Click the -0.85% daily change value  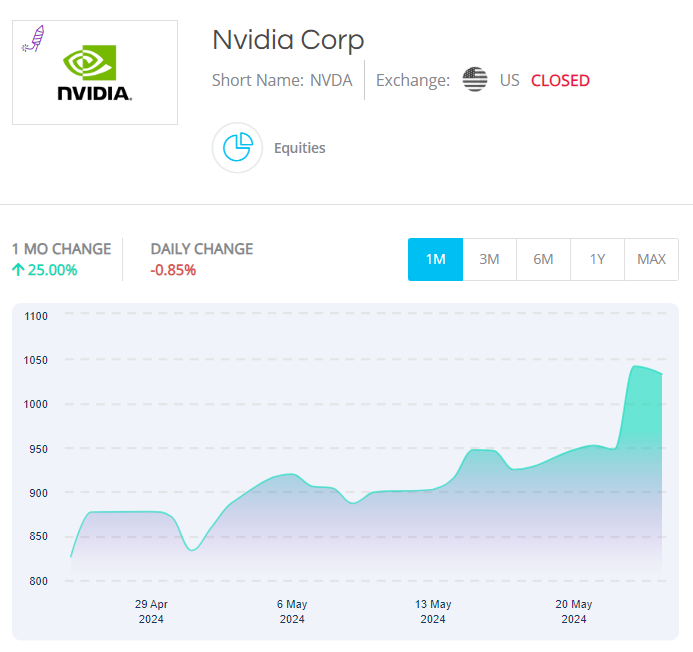tap(173, 269)
